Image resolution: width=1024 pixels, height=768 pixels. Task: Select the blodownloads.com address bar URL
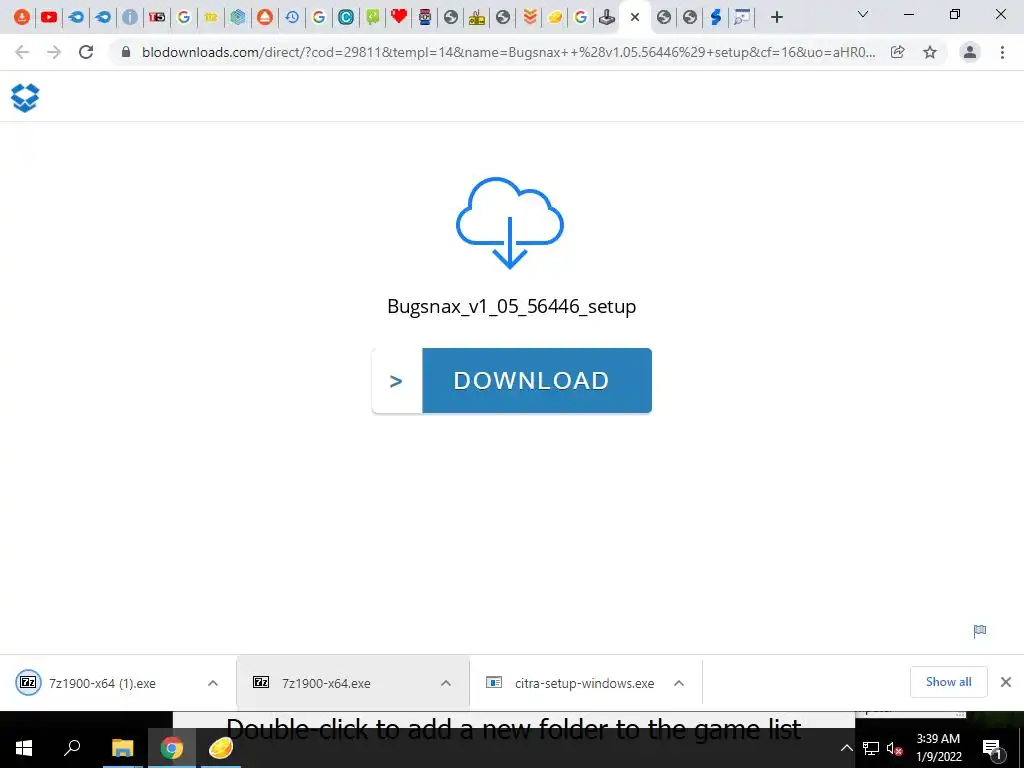pyautogui.click(x=508, y=52)
